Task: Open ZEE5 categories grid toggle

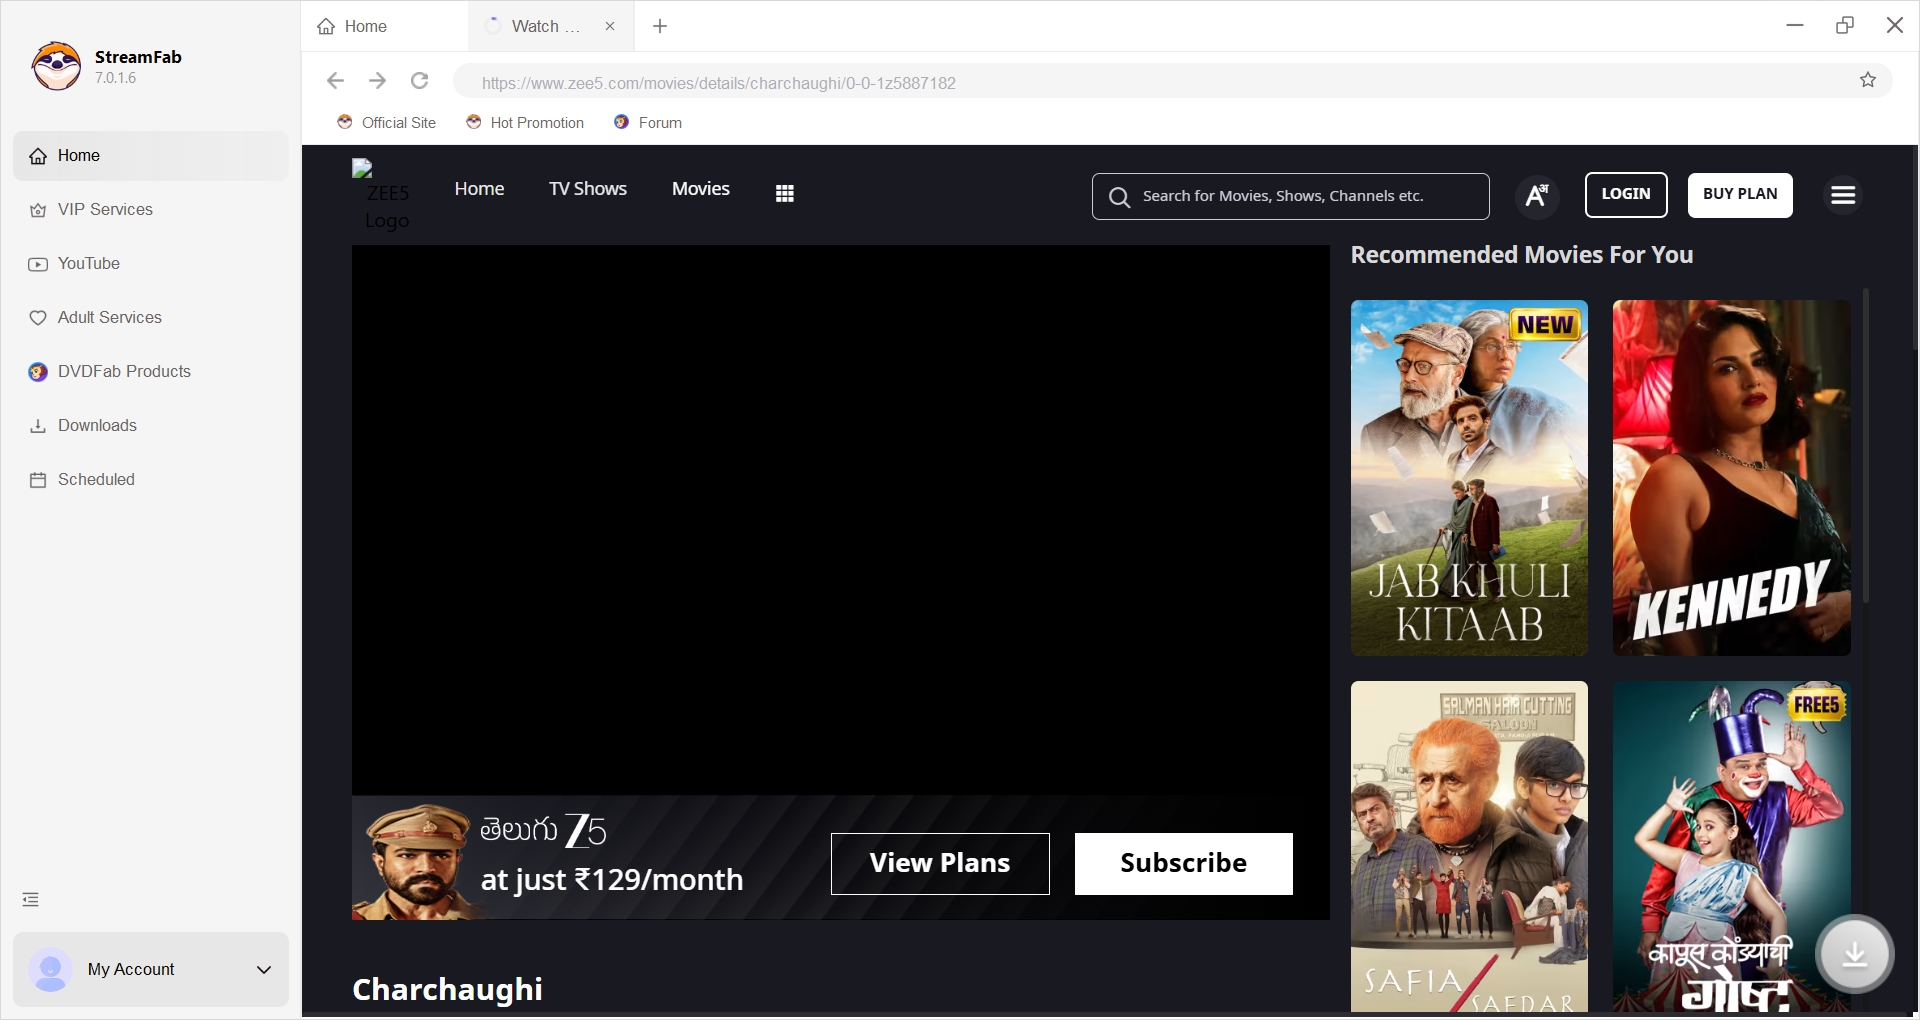Action: 785,192
